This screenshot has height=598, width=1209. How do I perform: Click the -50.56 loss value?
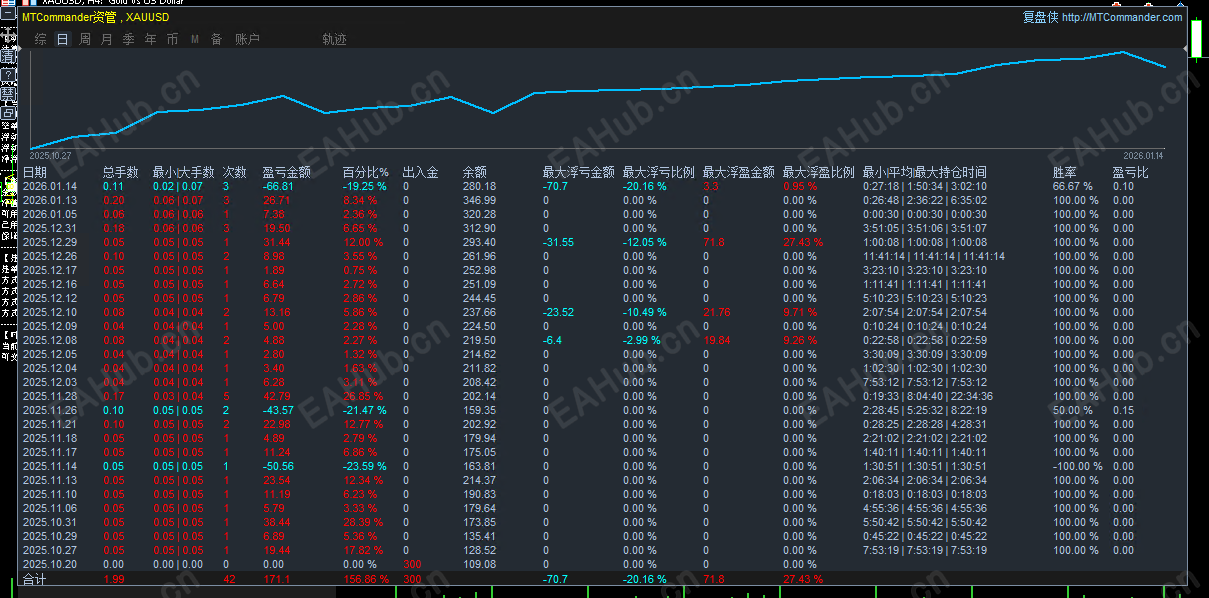point(278,466)
